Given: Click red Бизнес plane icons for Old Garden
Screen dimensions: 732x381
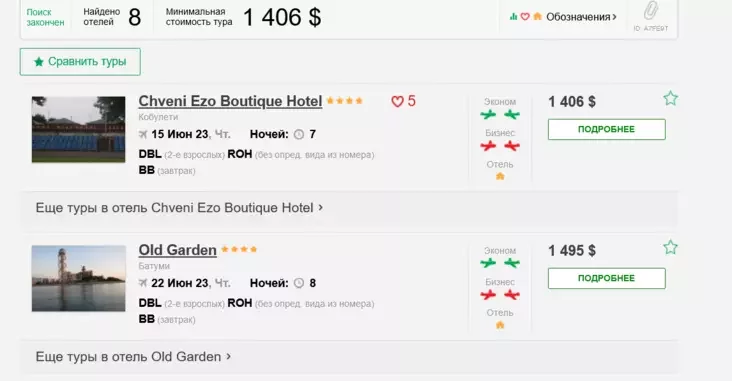Looking at the screenshot, I should pos(500,295).
